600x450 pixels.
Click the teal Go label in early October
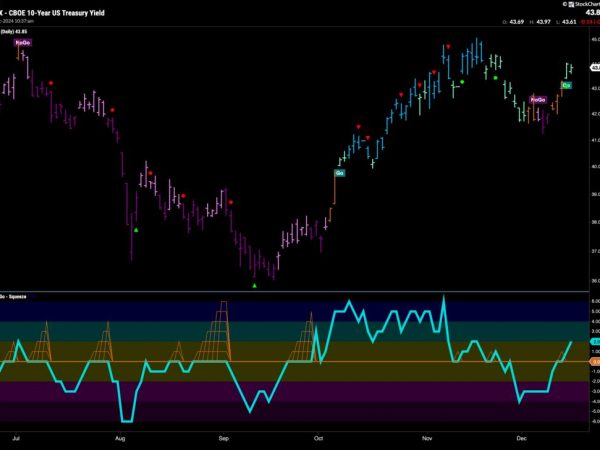(339, 173)
